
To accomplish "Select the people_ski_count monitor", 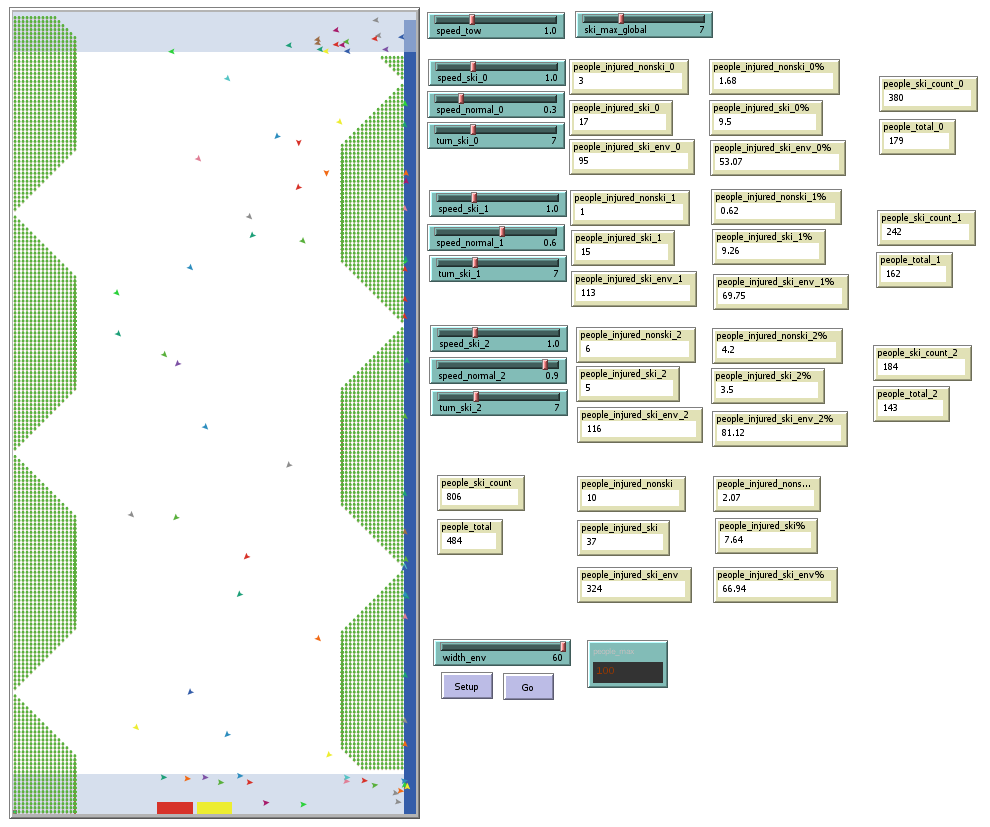I will 480,491.
